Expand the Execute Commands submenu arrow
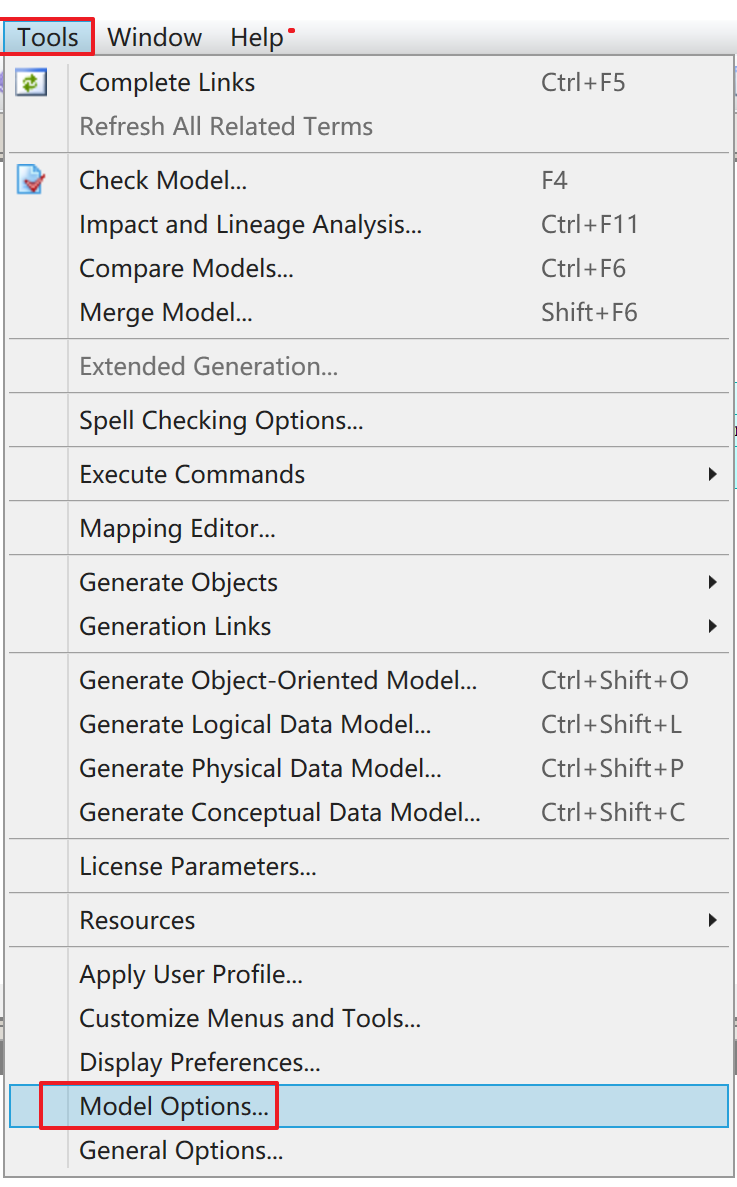The width and height of the screenshot is (737, 1187). (x=712, y=474)
